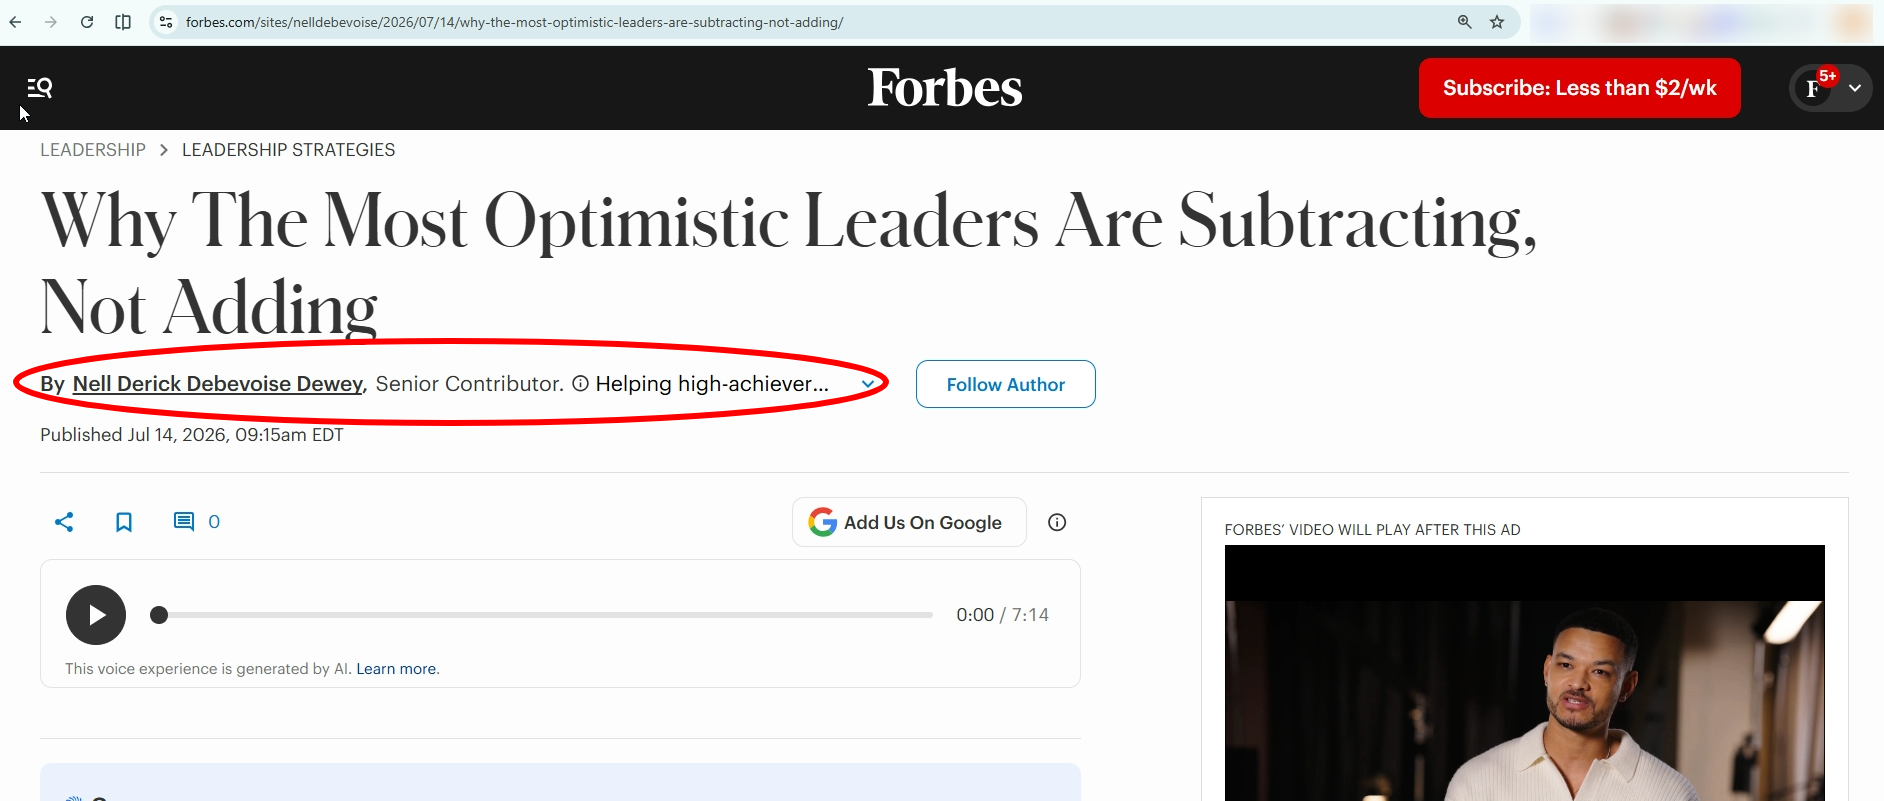Click the Senior Contributor info icon
1884x801 pixels.
pos(580,384)
